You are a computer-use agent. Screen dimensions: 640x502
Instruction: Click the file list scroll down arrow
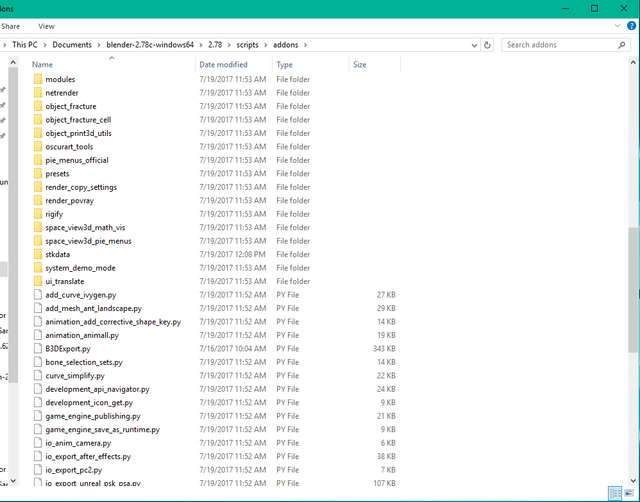tap(633, 481)
